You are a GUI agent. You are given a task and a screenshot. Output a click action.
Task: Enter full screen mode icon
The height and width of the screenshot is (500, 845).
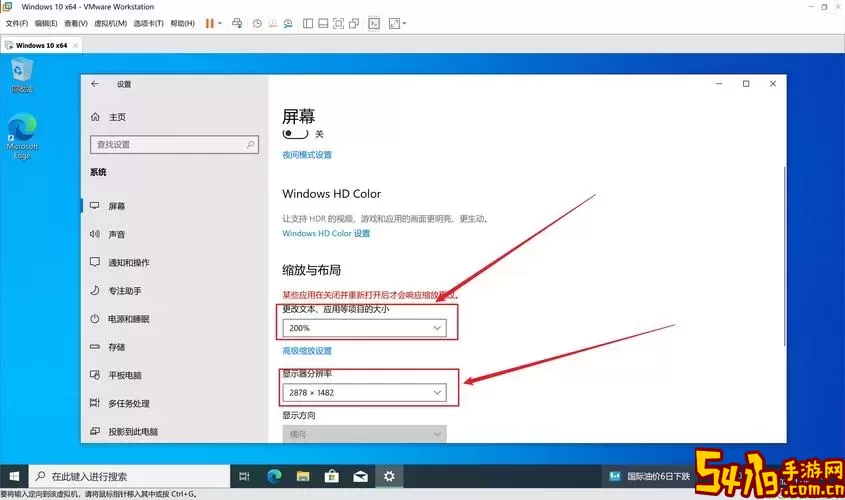338,23
